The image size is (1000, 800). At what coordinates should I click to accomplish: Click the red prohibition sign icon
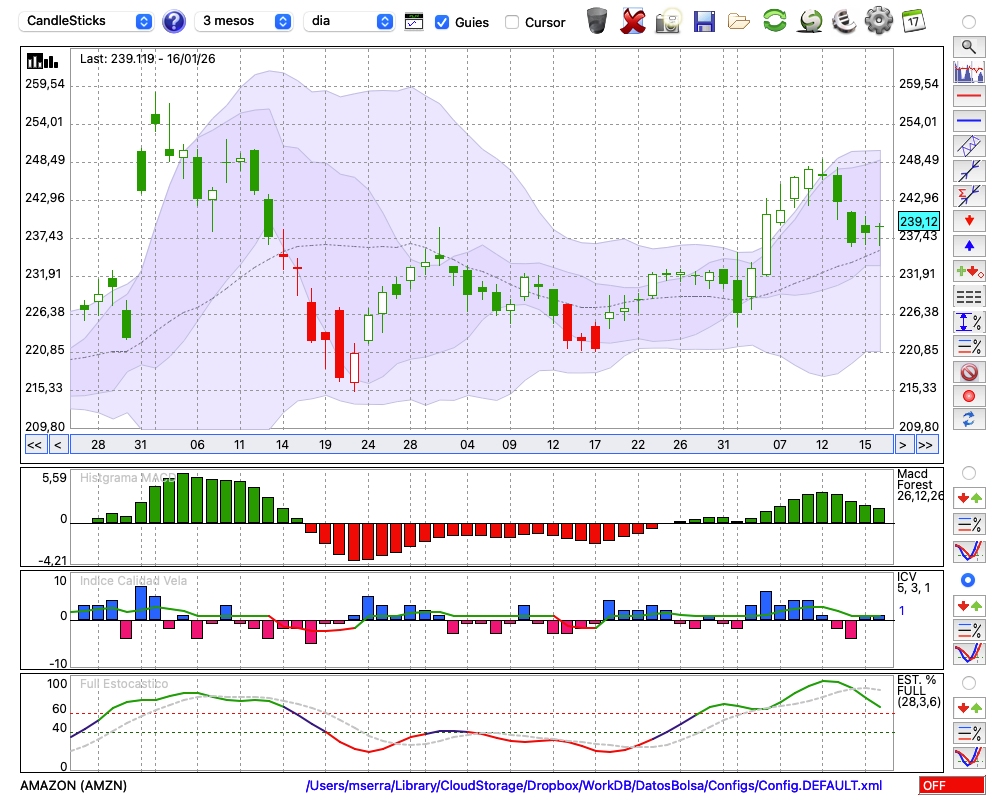pyautogui.click(x=968, y=372)
